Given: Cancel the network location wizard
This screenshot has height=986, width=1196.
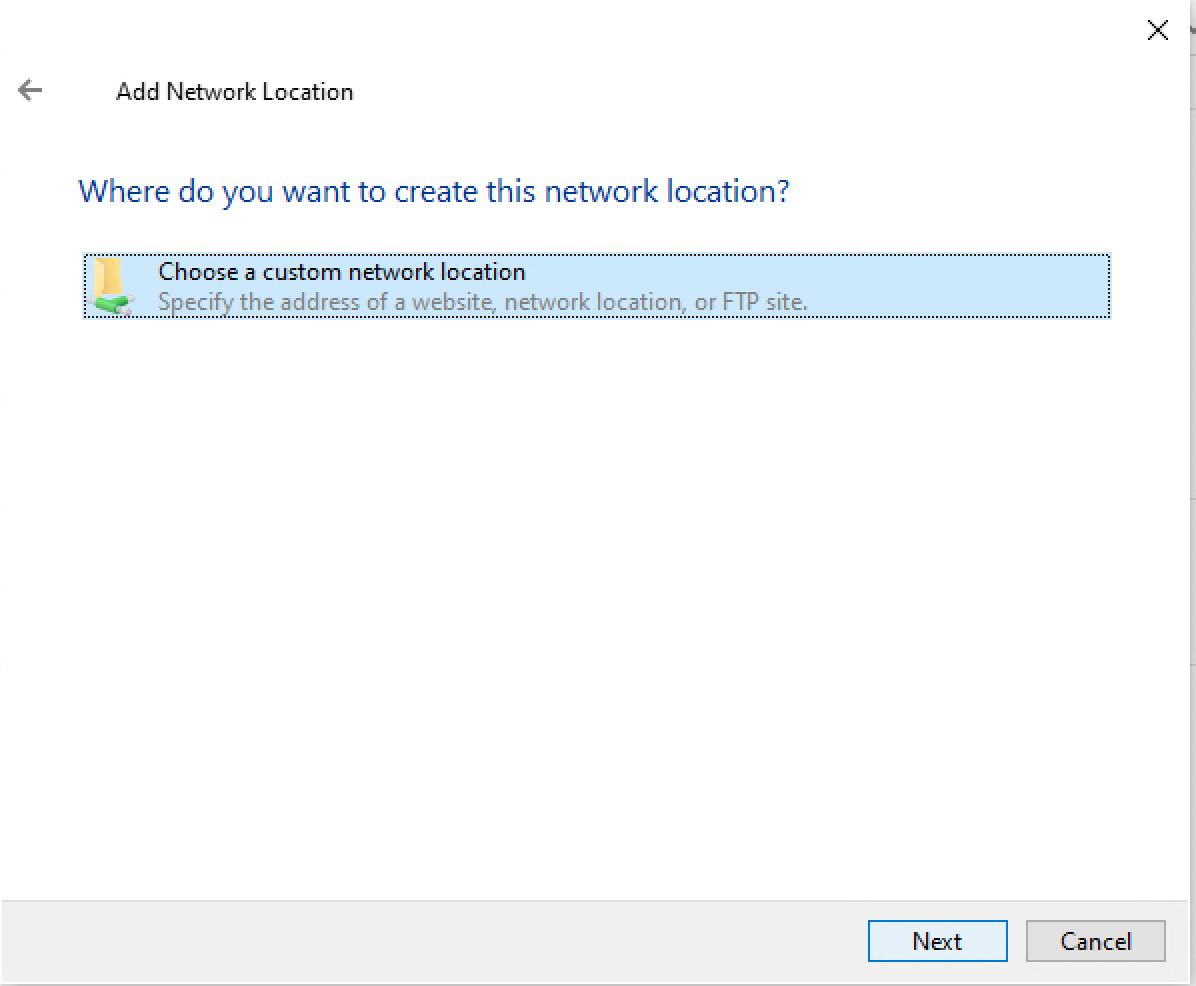Looking at the screenshot, I should coord(1095,941).
